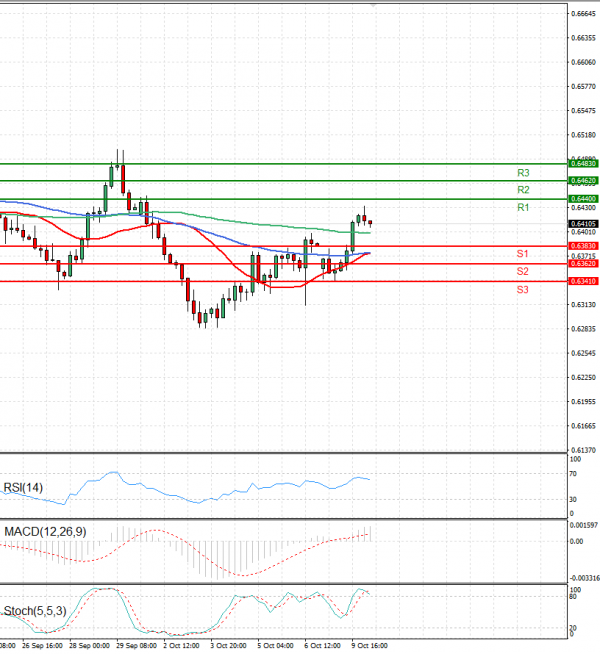
Task: Click the R3 resistance label
Action: pyautogui.click(x=523, y=173)
